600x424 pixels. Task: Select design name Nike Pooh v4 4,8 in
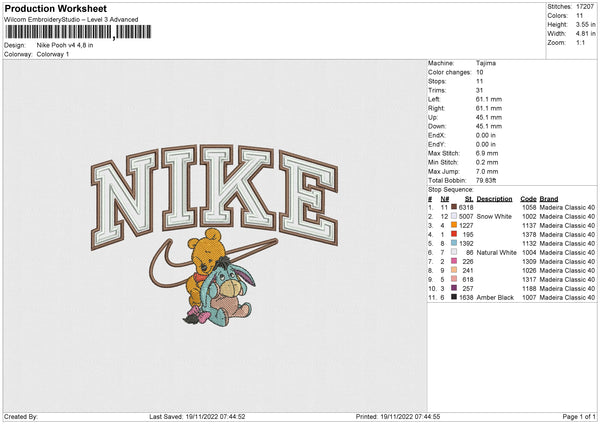(x=65, y=45)
